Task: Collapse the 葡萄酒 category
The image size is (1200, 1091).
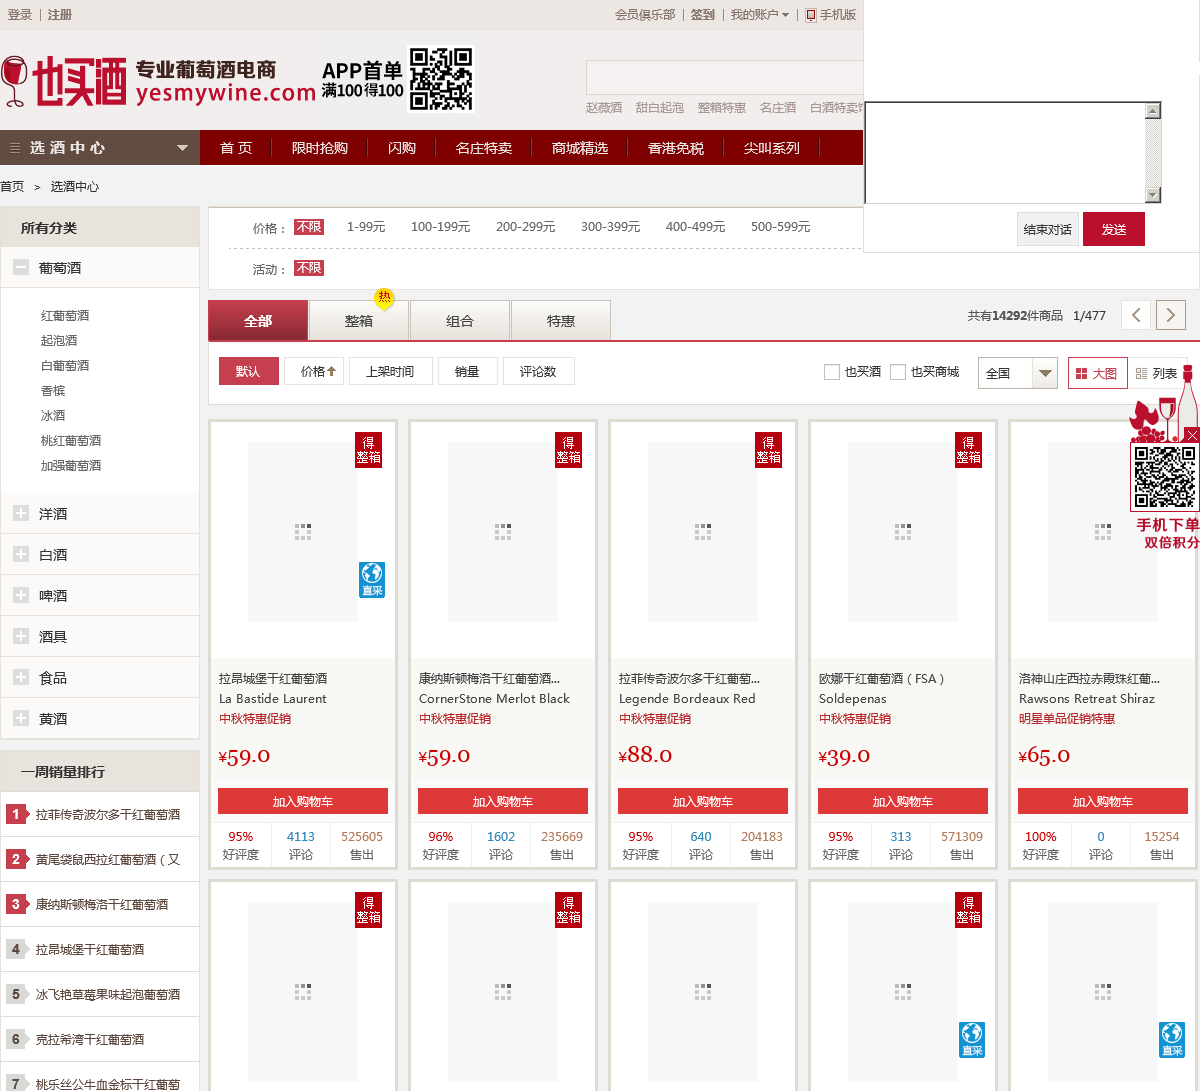Action: tap(20, 267)
